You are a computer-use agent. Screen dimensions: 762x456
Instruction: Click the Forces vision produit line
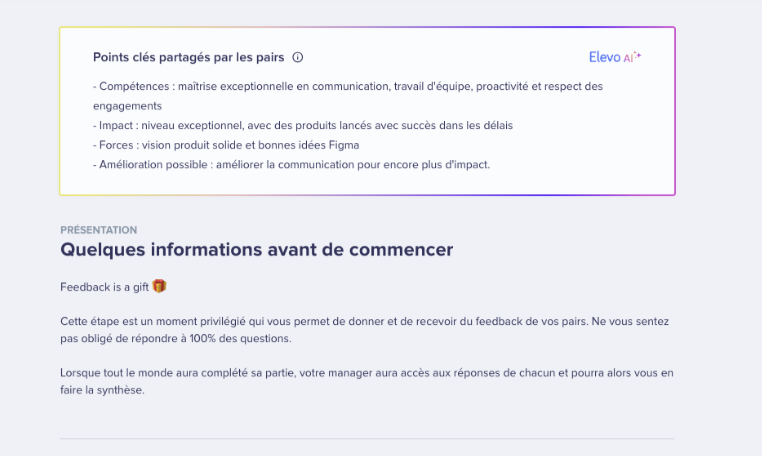point(226,145)
